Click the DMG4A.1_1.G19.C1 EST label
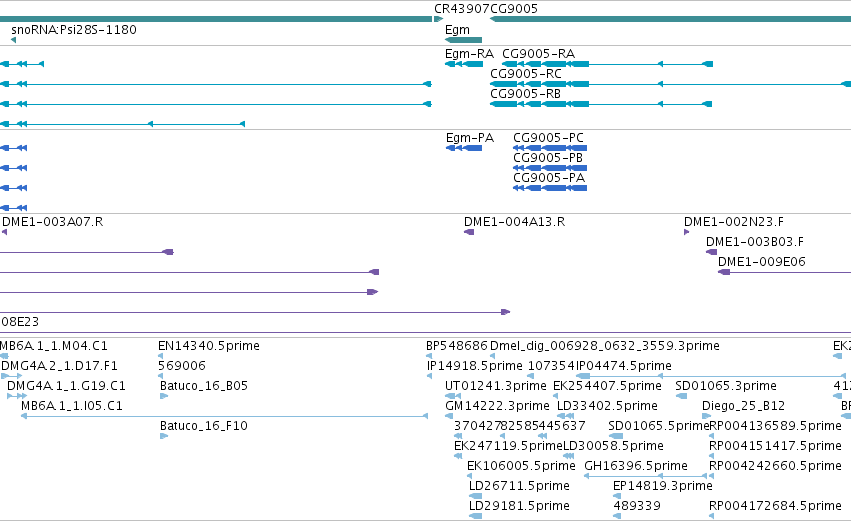The image size is (851, 521). [x=66, y=386]
